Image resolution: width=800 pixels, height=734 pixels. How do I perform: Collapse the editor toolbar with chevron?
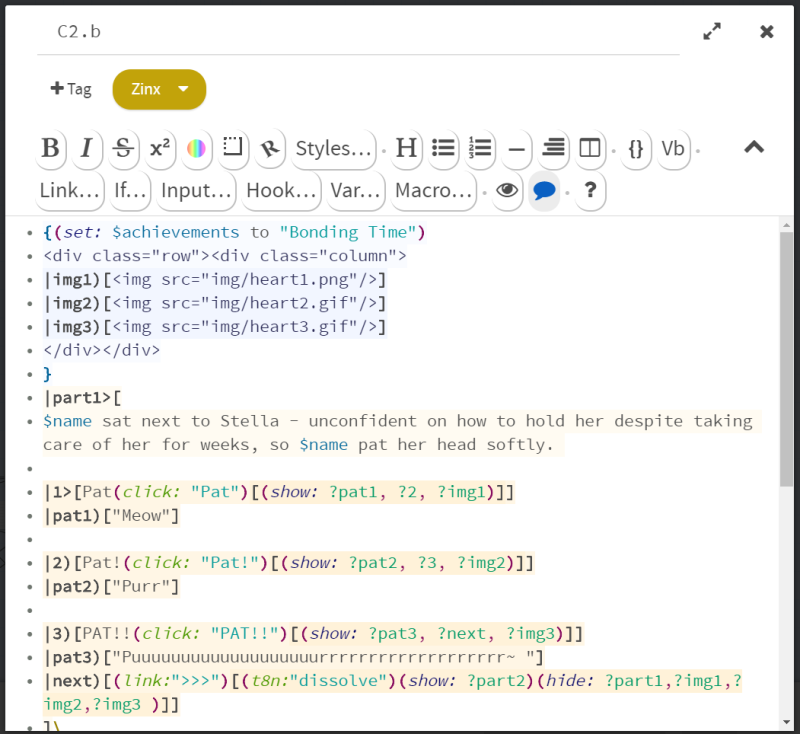pyautogui.click(x=754, y=147)
